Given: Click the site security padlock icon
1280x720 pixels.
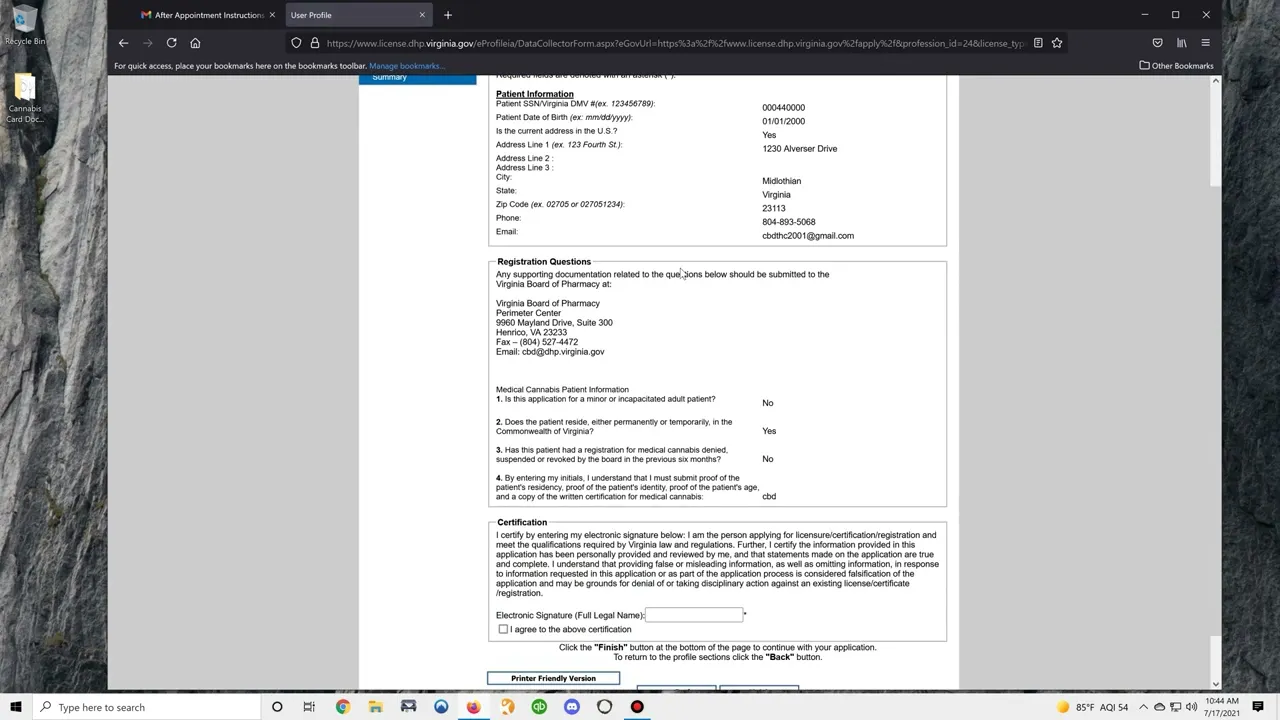Looking at the screenshot, I should point(314,43).
